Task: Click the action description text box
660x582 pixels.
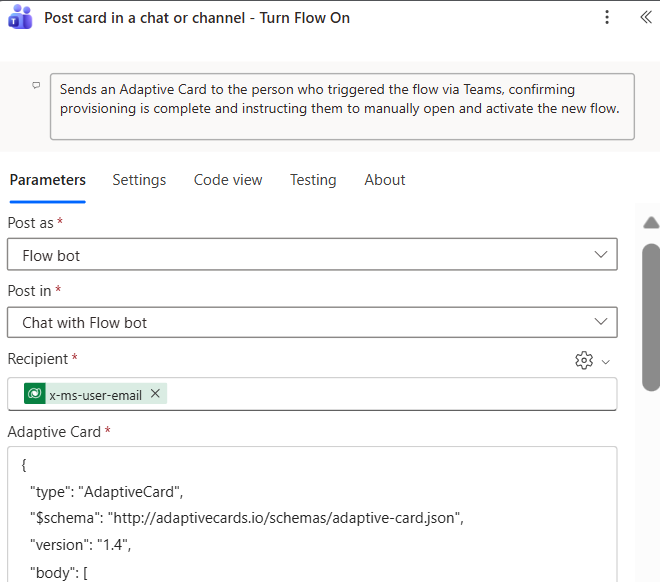Action: (x=342, y=106)
